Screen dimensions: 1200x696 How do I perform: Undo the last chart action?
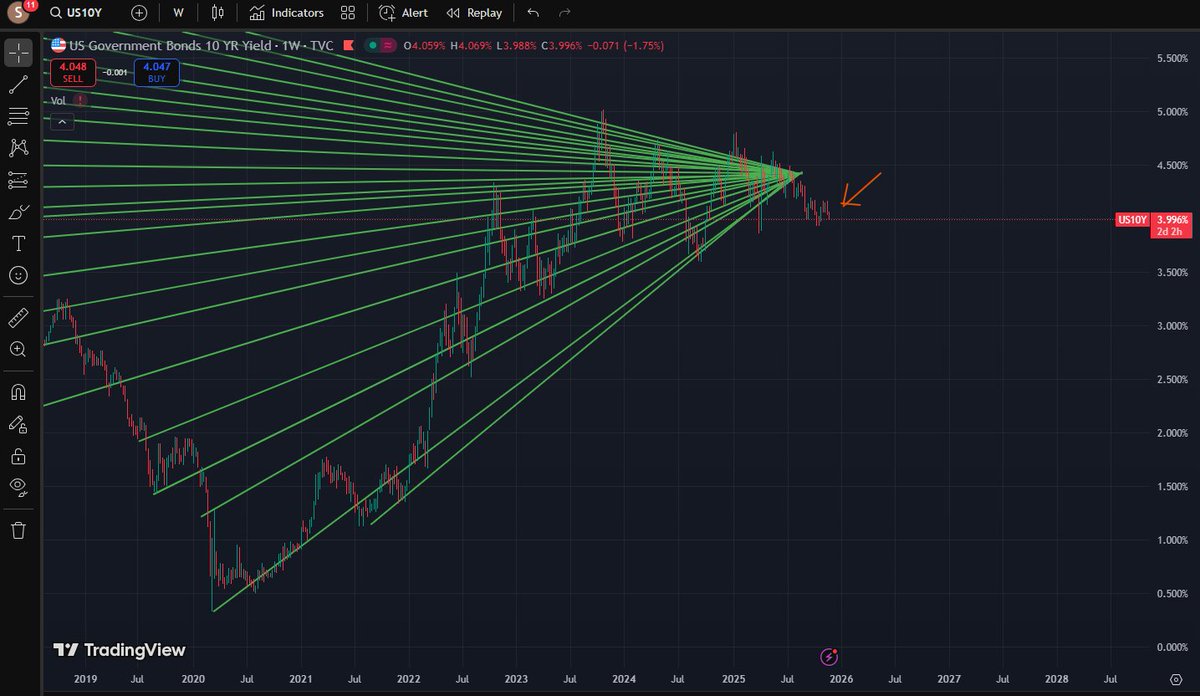pos(533,13)
